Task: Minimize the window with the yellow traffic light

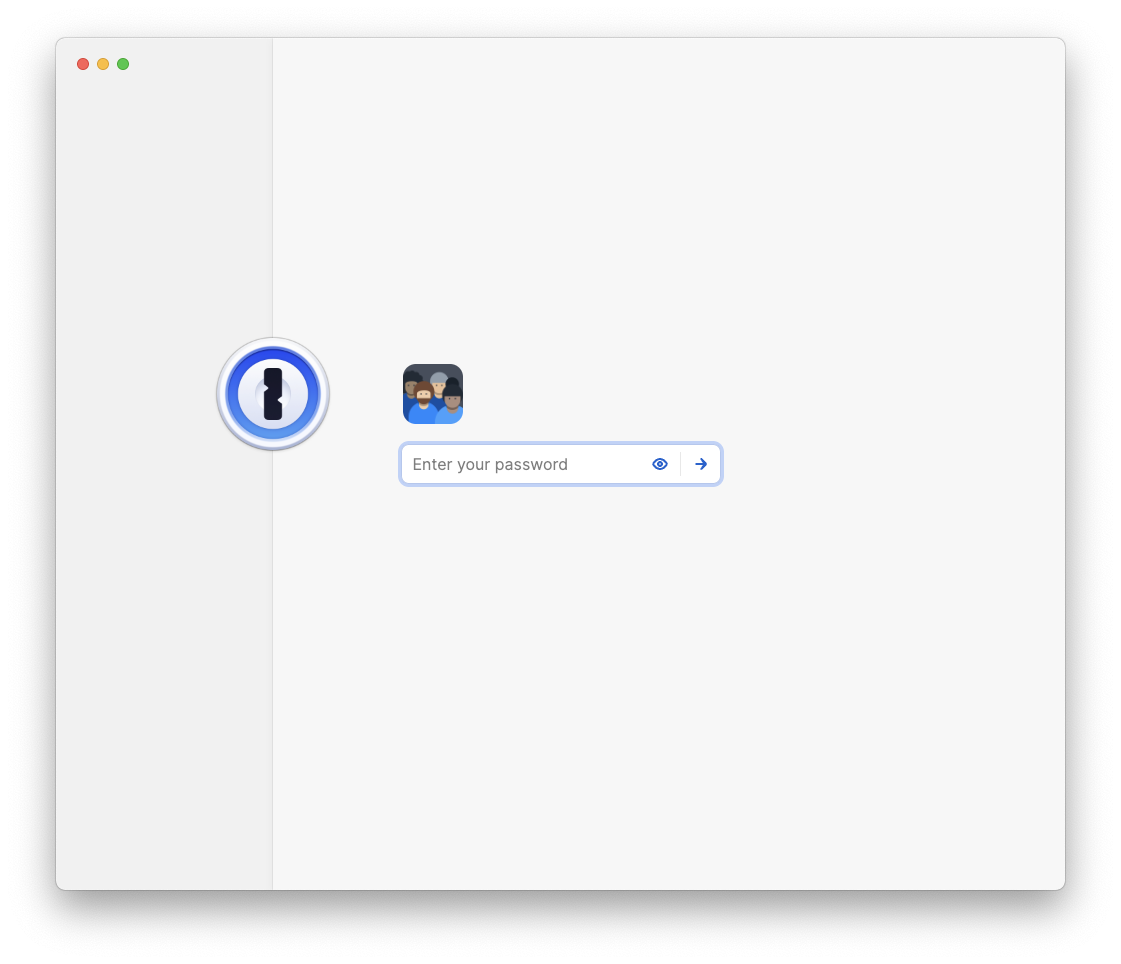Action: click(103, 63)
